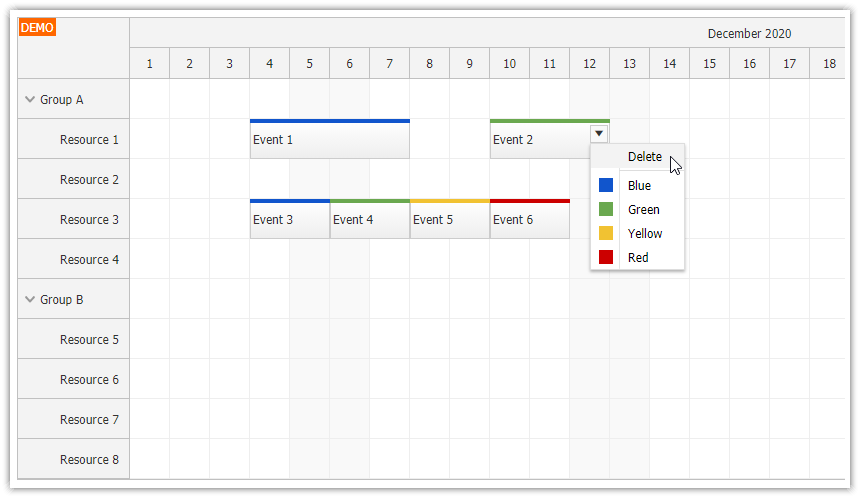
Task: Select the Event 5 block
Action: click(x=450, y=219)
